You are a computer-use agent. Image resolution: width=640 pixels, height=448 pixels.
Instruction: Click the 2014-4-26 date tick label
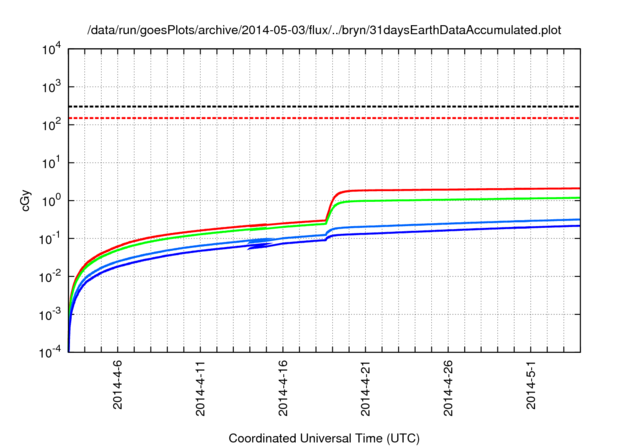pos(448,388)
